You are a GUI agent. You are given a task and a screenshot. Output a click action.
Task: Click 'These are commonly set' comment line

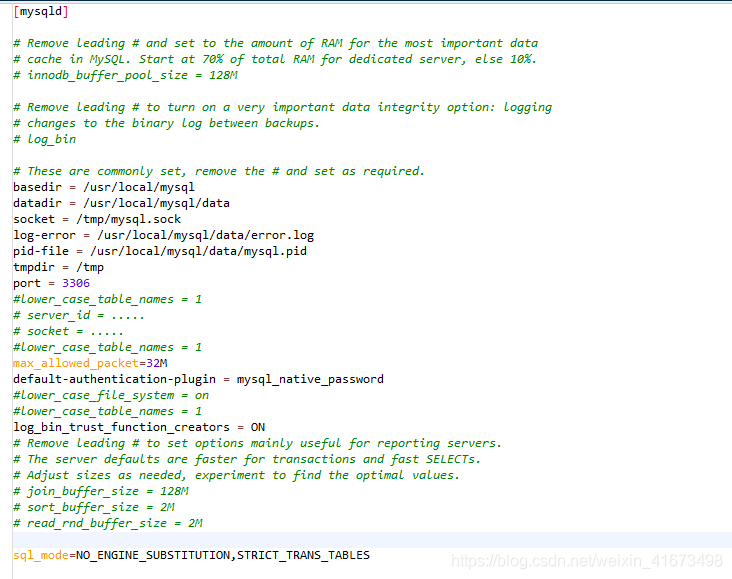point(219,171)
